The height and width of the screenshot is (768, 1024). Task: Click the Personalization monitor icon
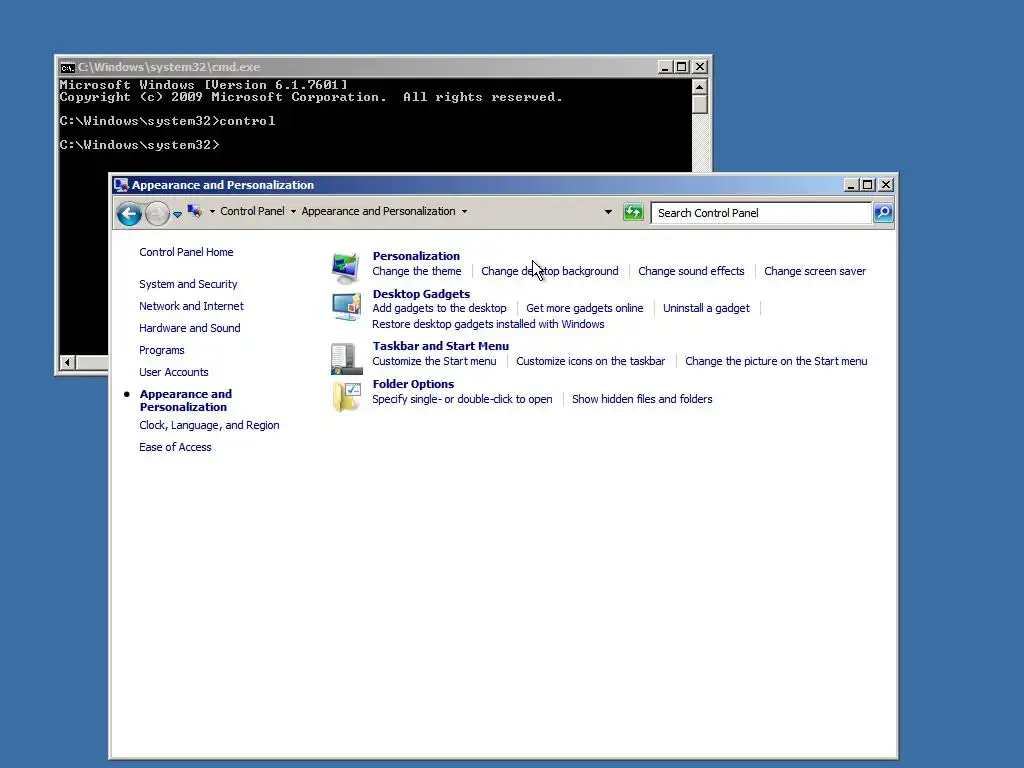(x=345, y=268)
